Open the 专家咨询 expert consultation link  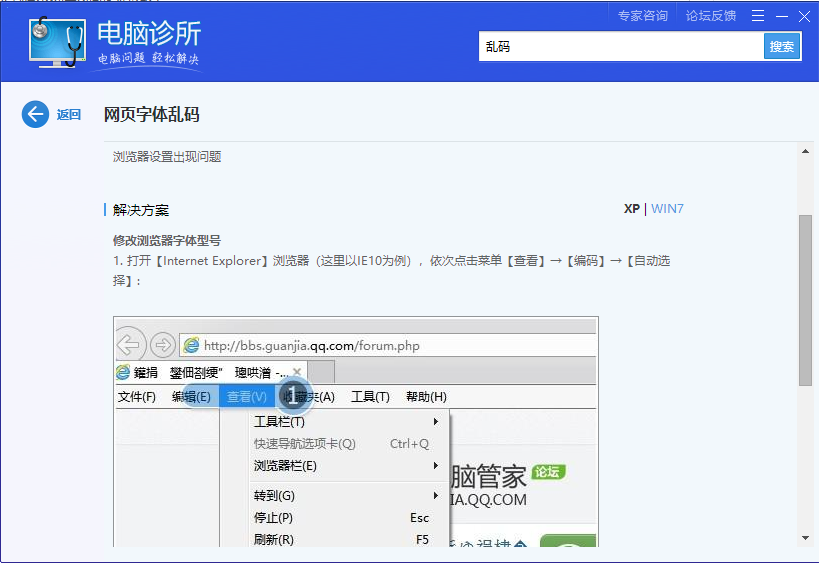tap(642, 15)
